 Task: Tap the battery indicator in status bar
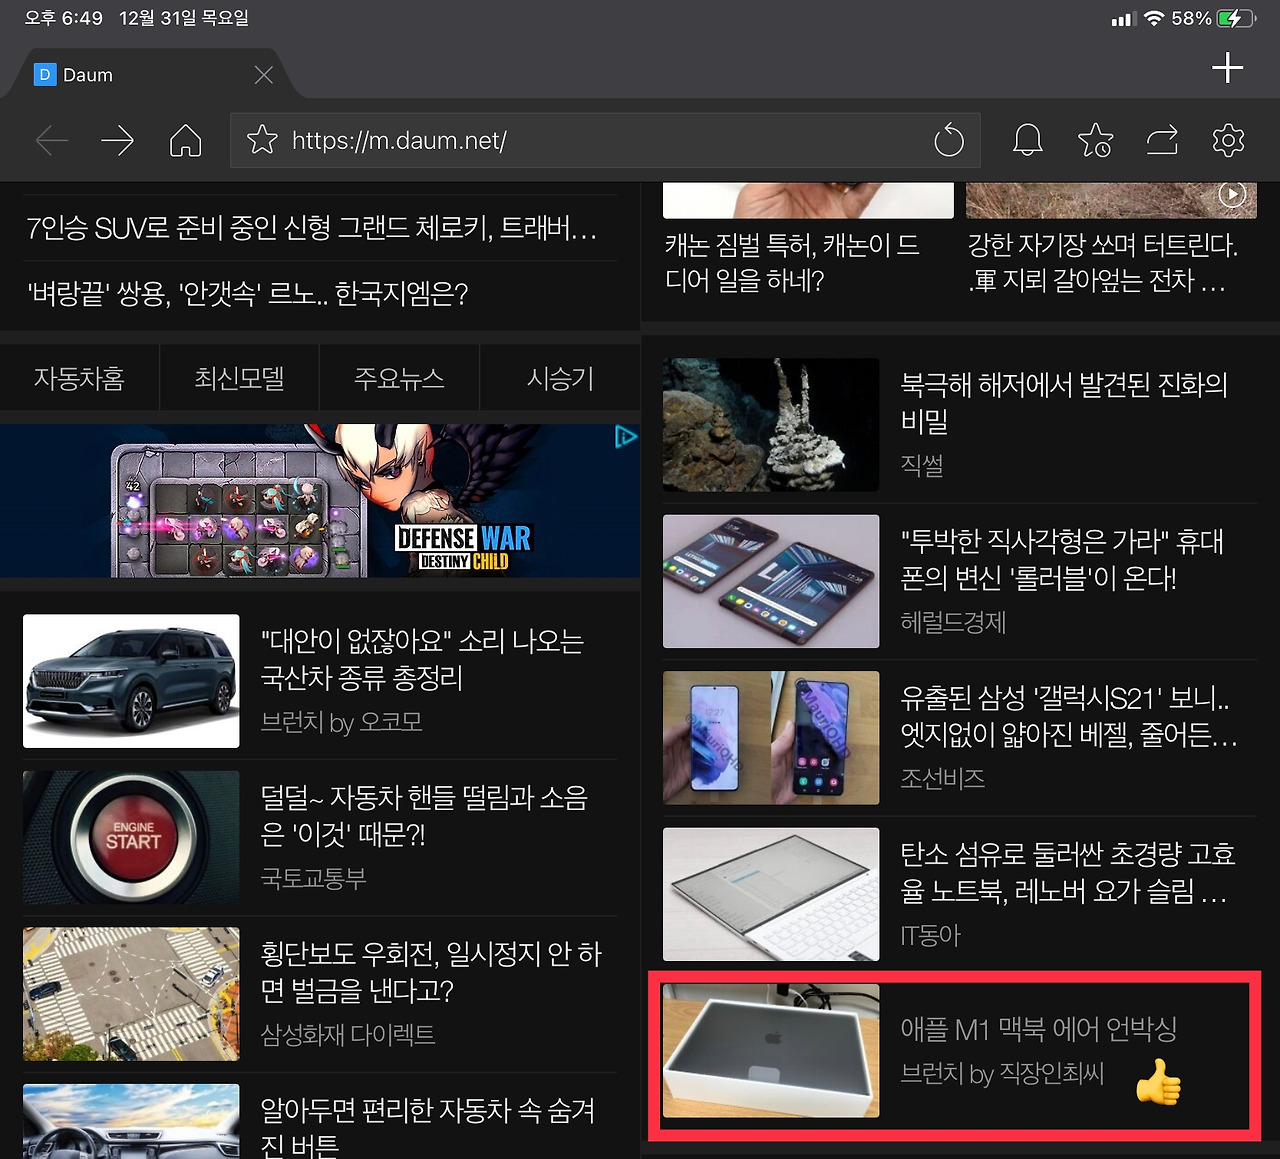tap(1236, 18)
